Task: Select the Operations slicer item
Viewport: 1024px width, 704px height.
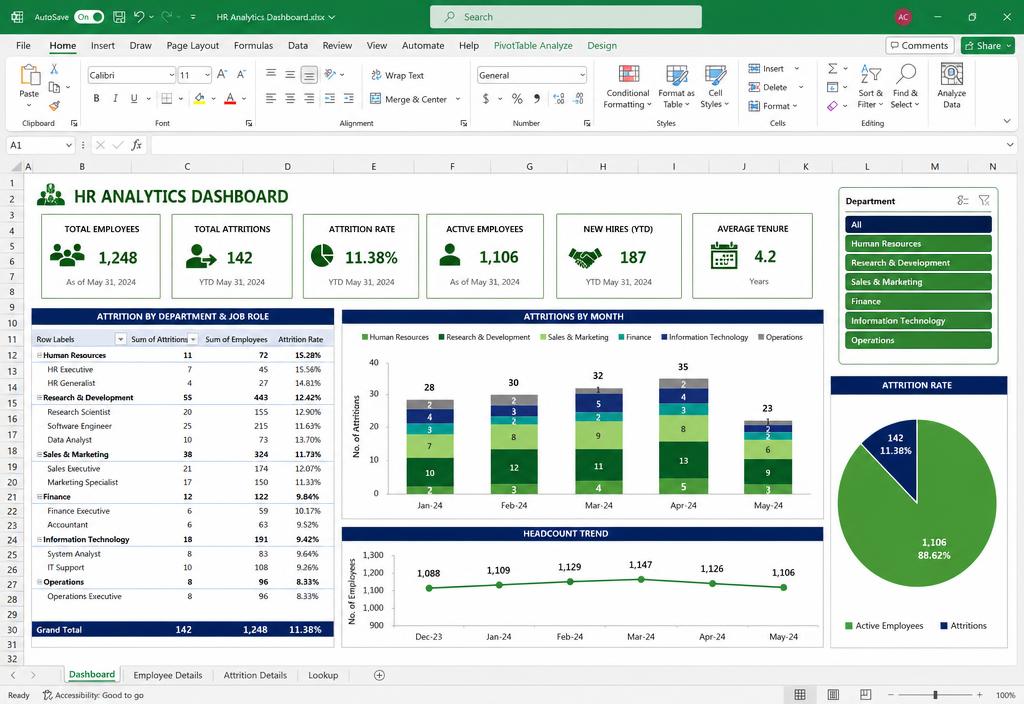Action: [918, 340]
